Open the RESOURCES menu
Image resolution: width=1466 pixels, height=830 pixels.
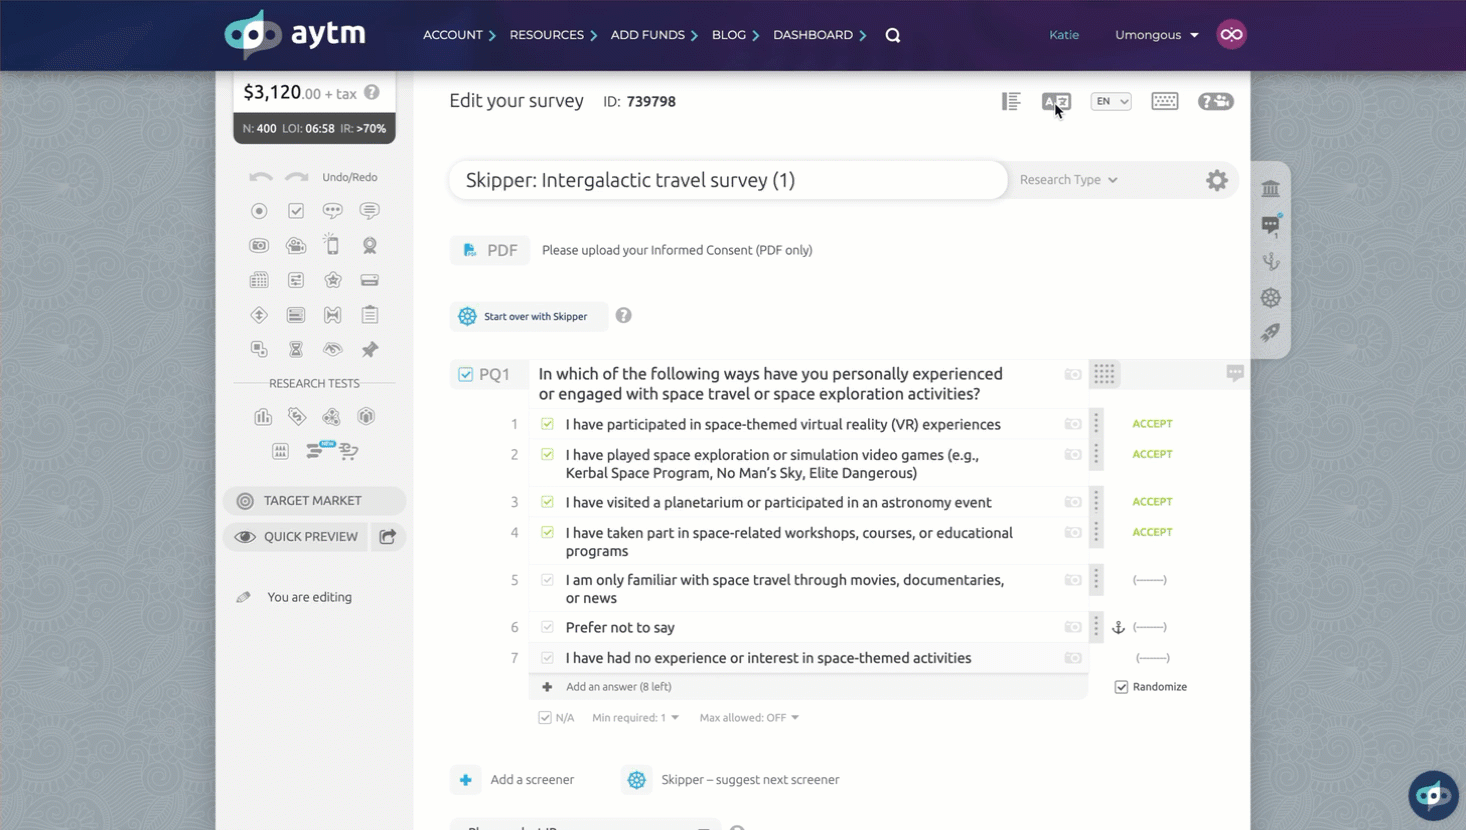pyautogui.click(x=547, y=35)
